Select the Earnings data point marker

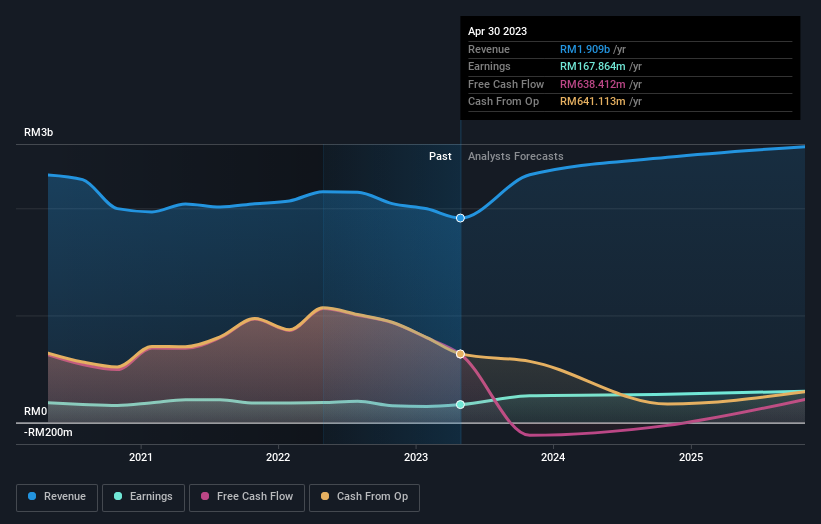pos(460,405)
